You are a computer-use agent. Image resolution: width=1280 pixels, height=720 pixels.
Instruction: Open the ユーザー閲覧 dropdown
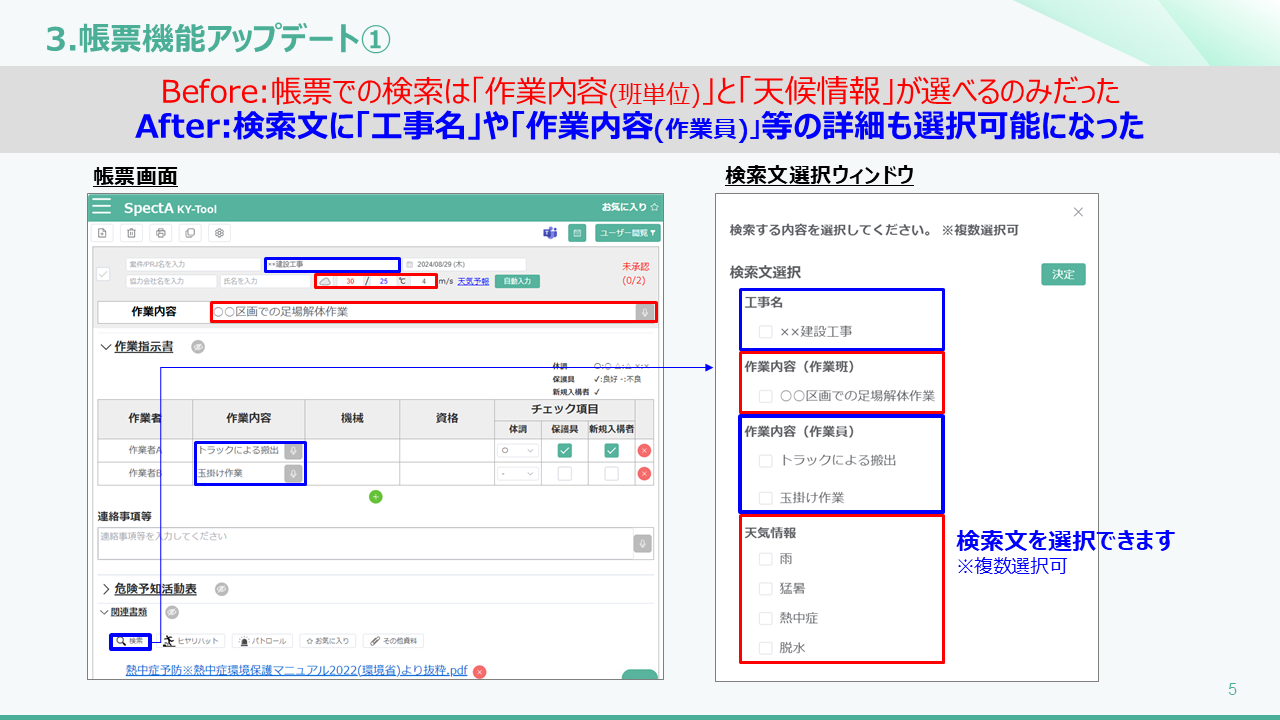point(627,233)
